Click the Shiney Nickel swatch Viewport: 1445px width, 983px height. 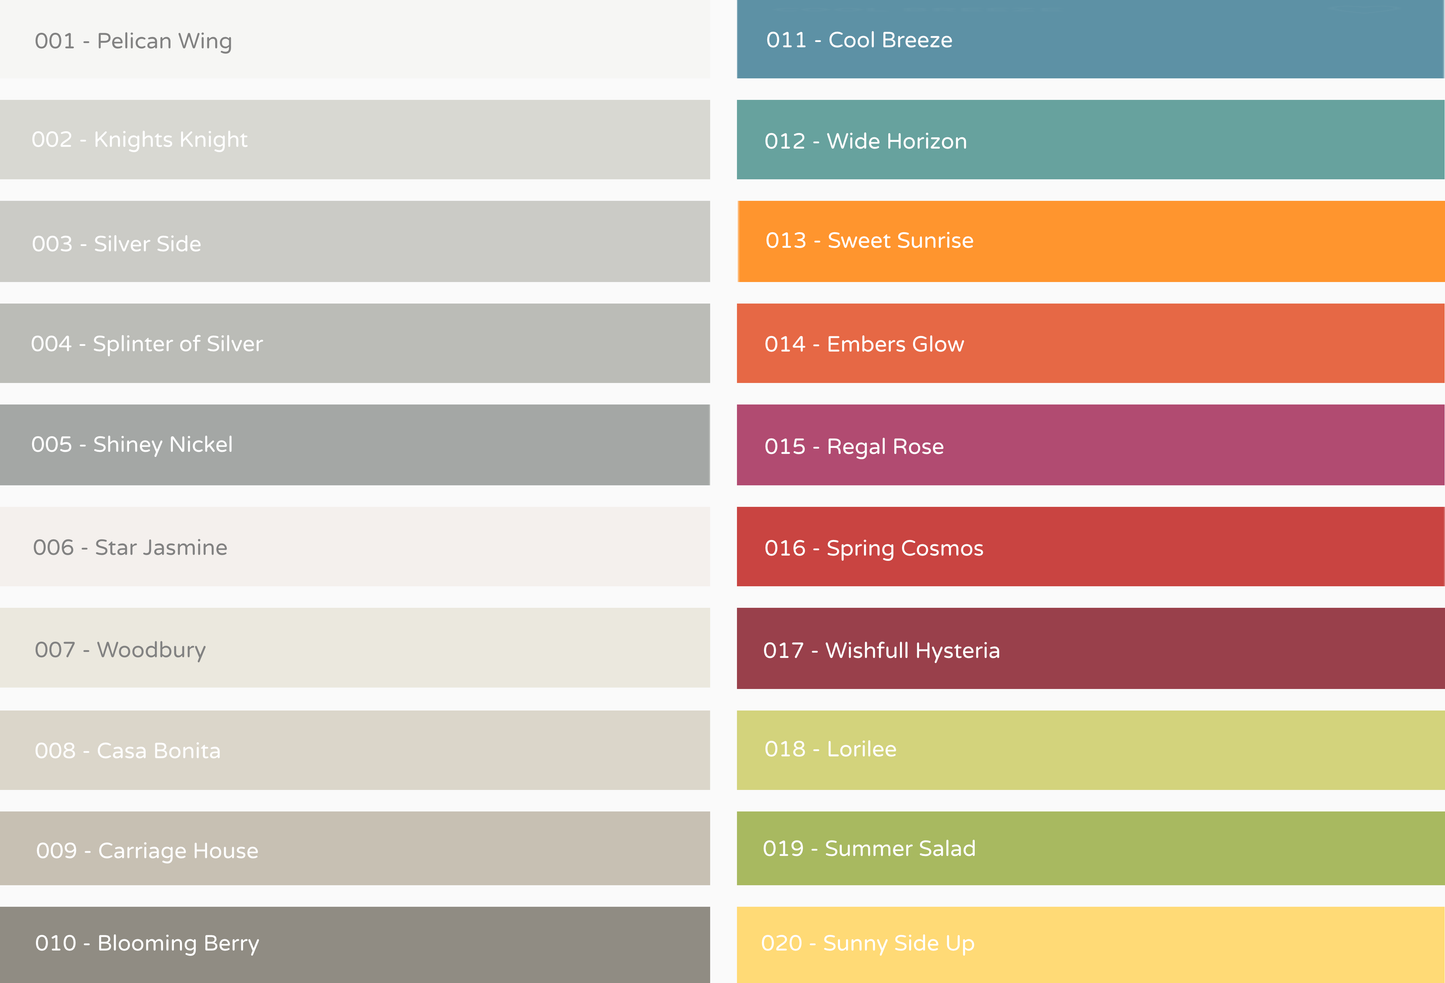pos(355,445)
